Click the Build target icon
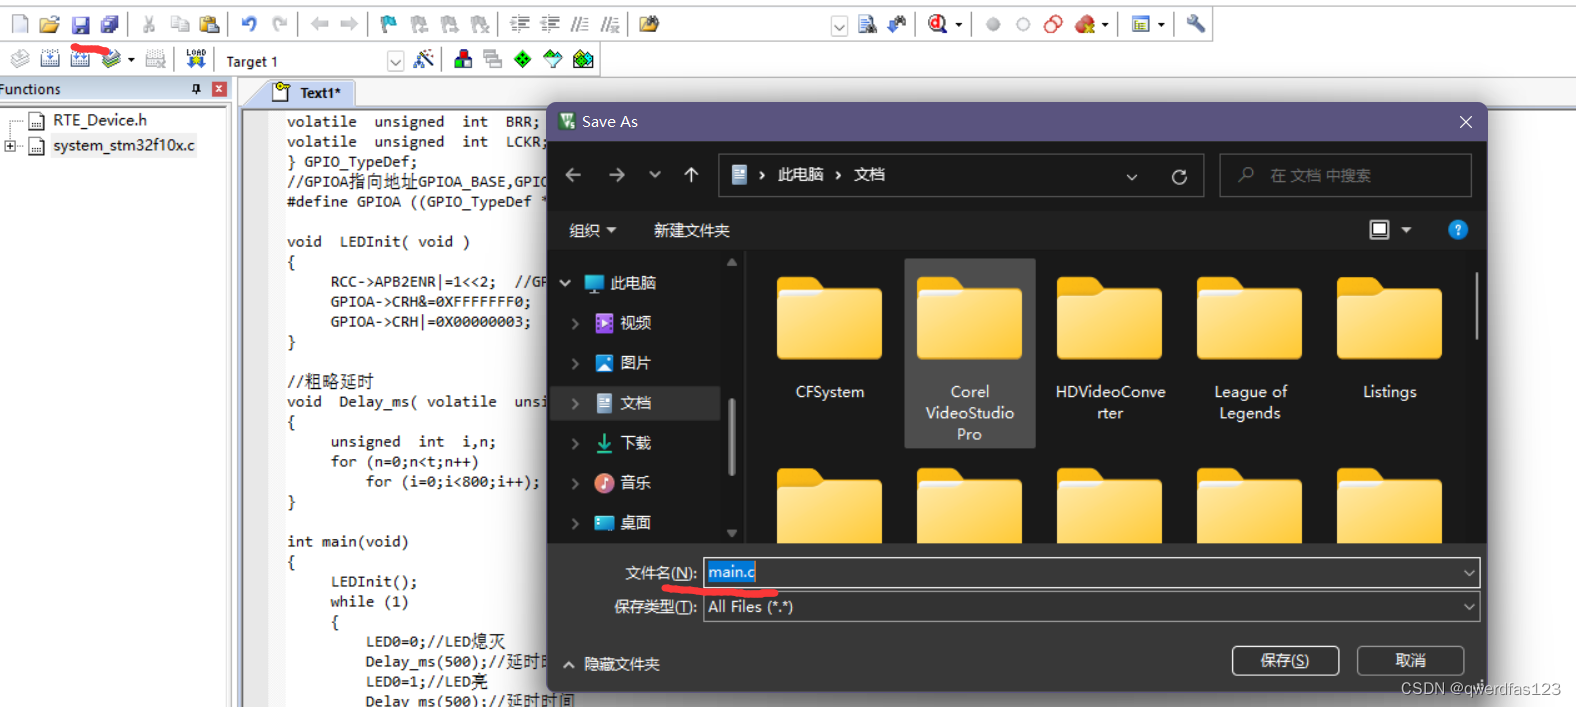This screenshot has height=707, width=1576. click(x=50, y=60)
